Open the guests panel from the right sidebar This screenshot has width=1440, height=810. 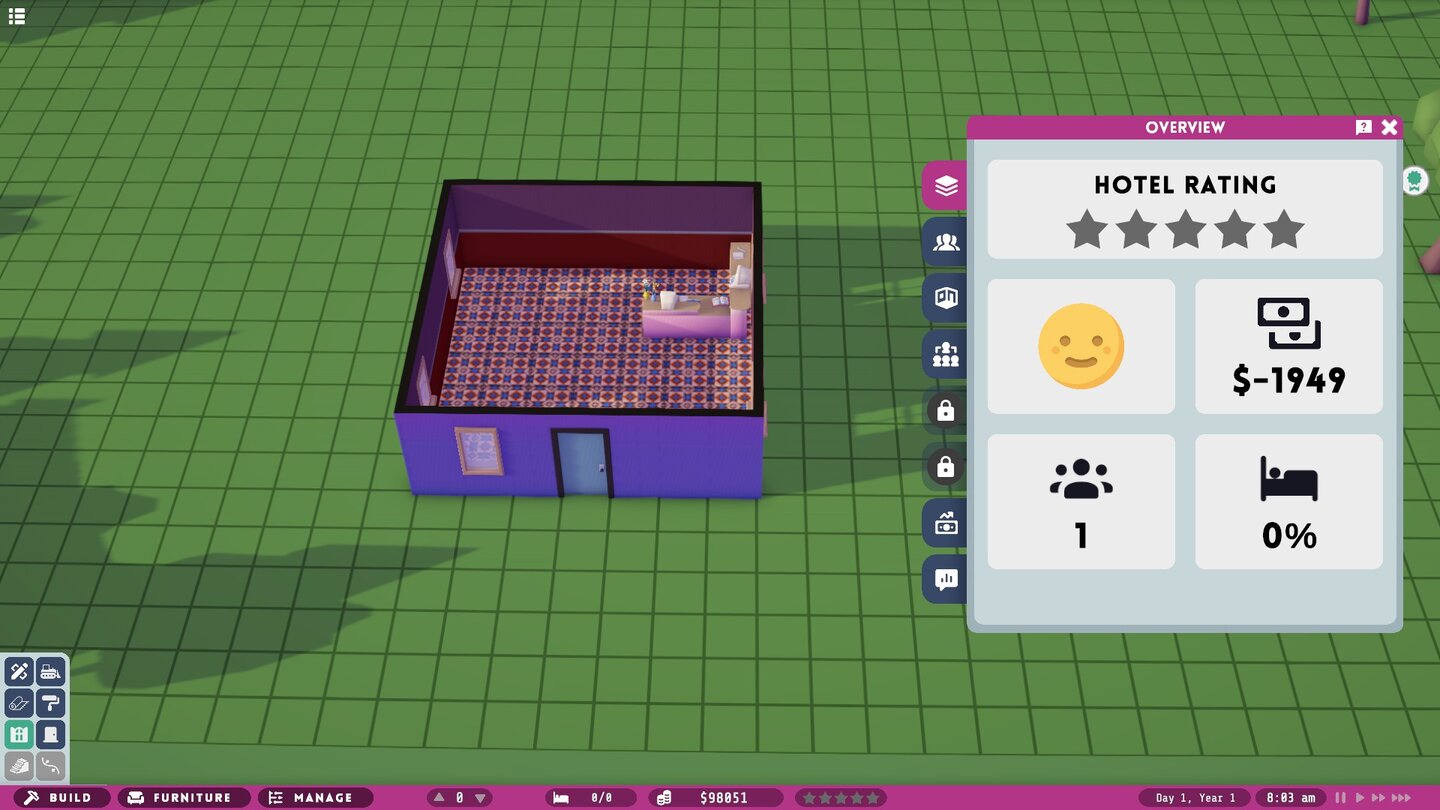[x=945, y=242]
